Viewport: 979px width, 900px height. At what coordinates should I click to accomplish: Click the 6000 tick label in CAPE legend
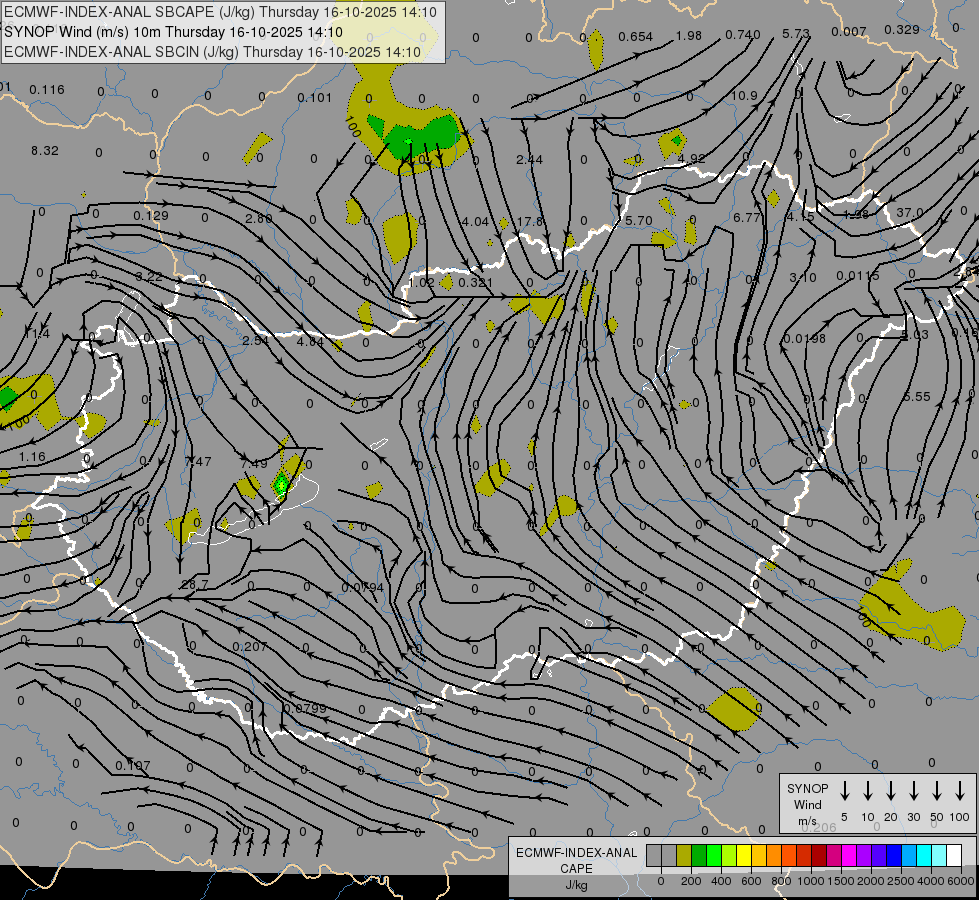961,881
